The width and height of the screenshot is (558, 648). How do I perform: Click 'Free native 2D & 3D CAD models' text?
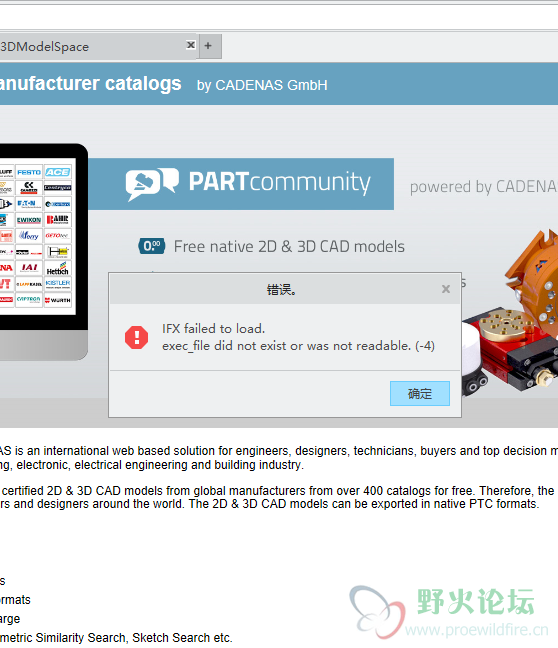(x=289, y=247)
